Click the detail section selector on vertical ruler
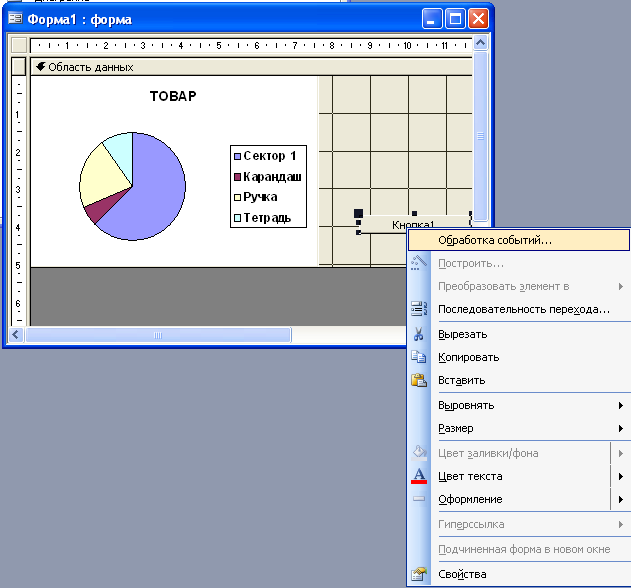This screenshot has height=588, width=631. [19, 66]
